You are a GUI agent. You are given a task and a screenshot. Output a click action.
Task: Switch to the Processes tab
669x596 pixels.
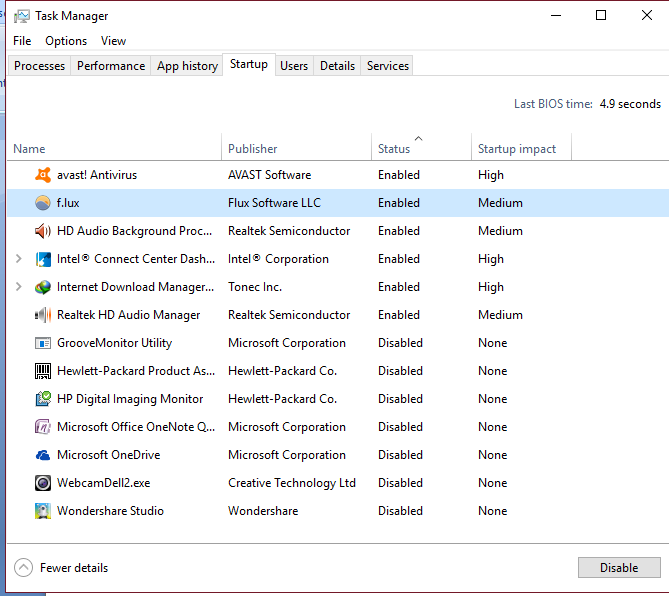(39, 66)
